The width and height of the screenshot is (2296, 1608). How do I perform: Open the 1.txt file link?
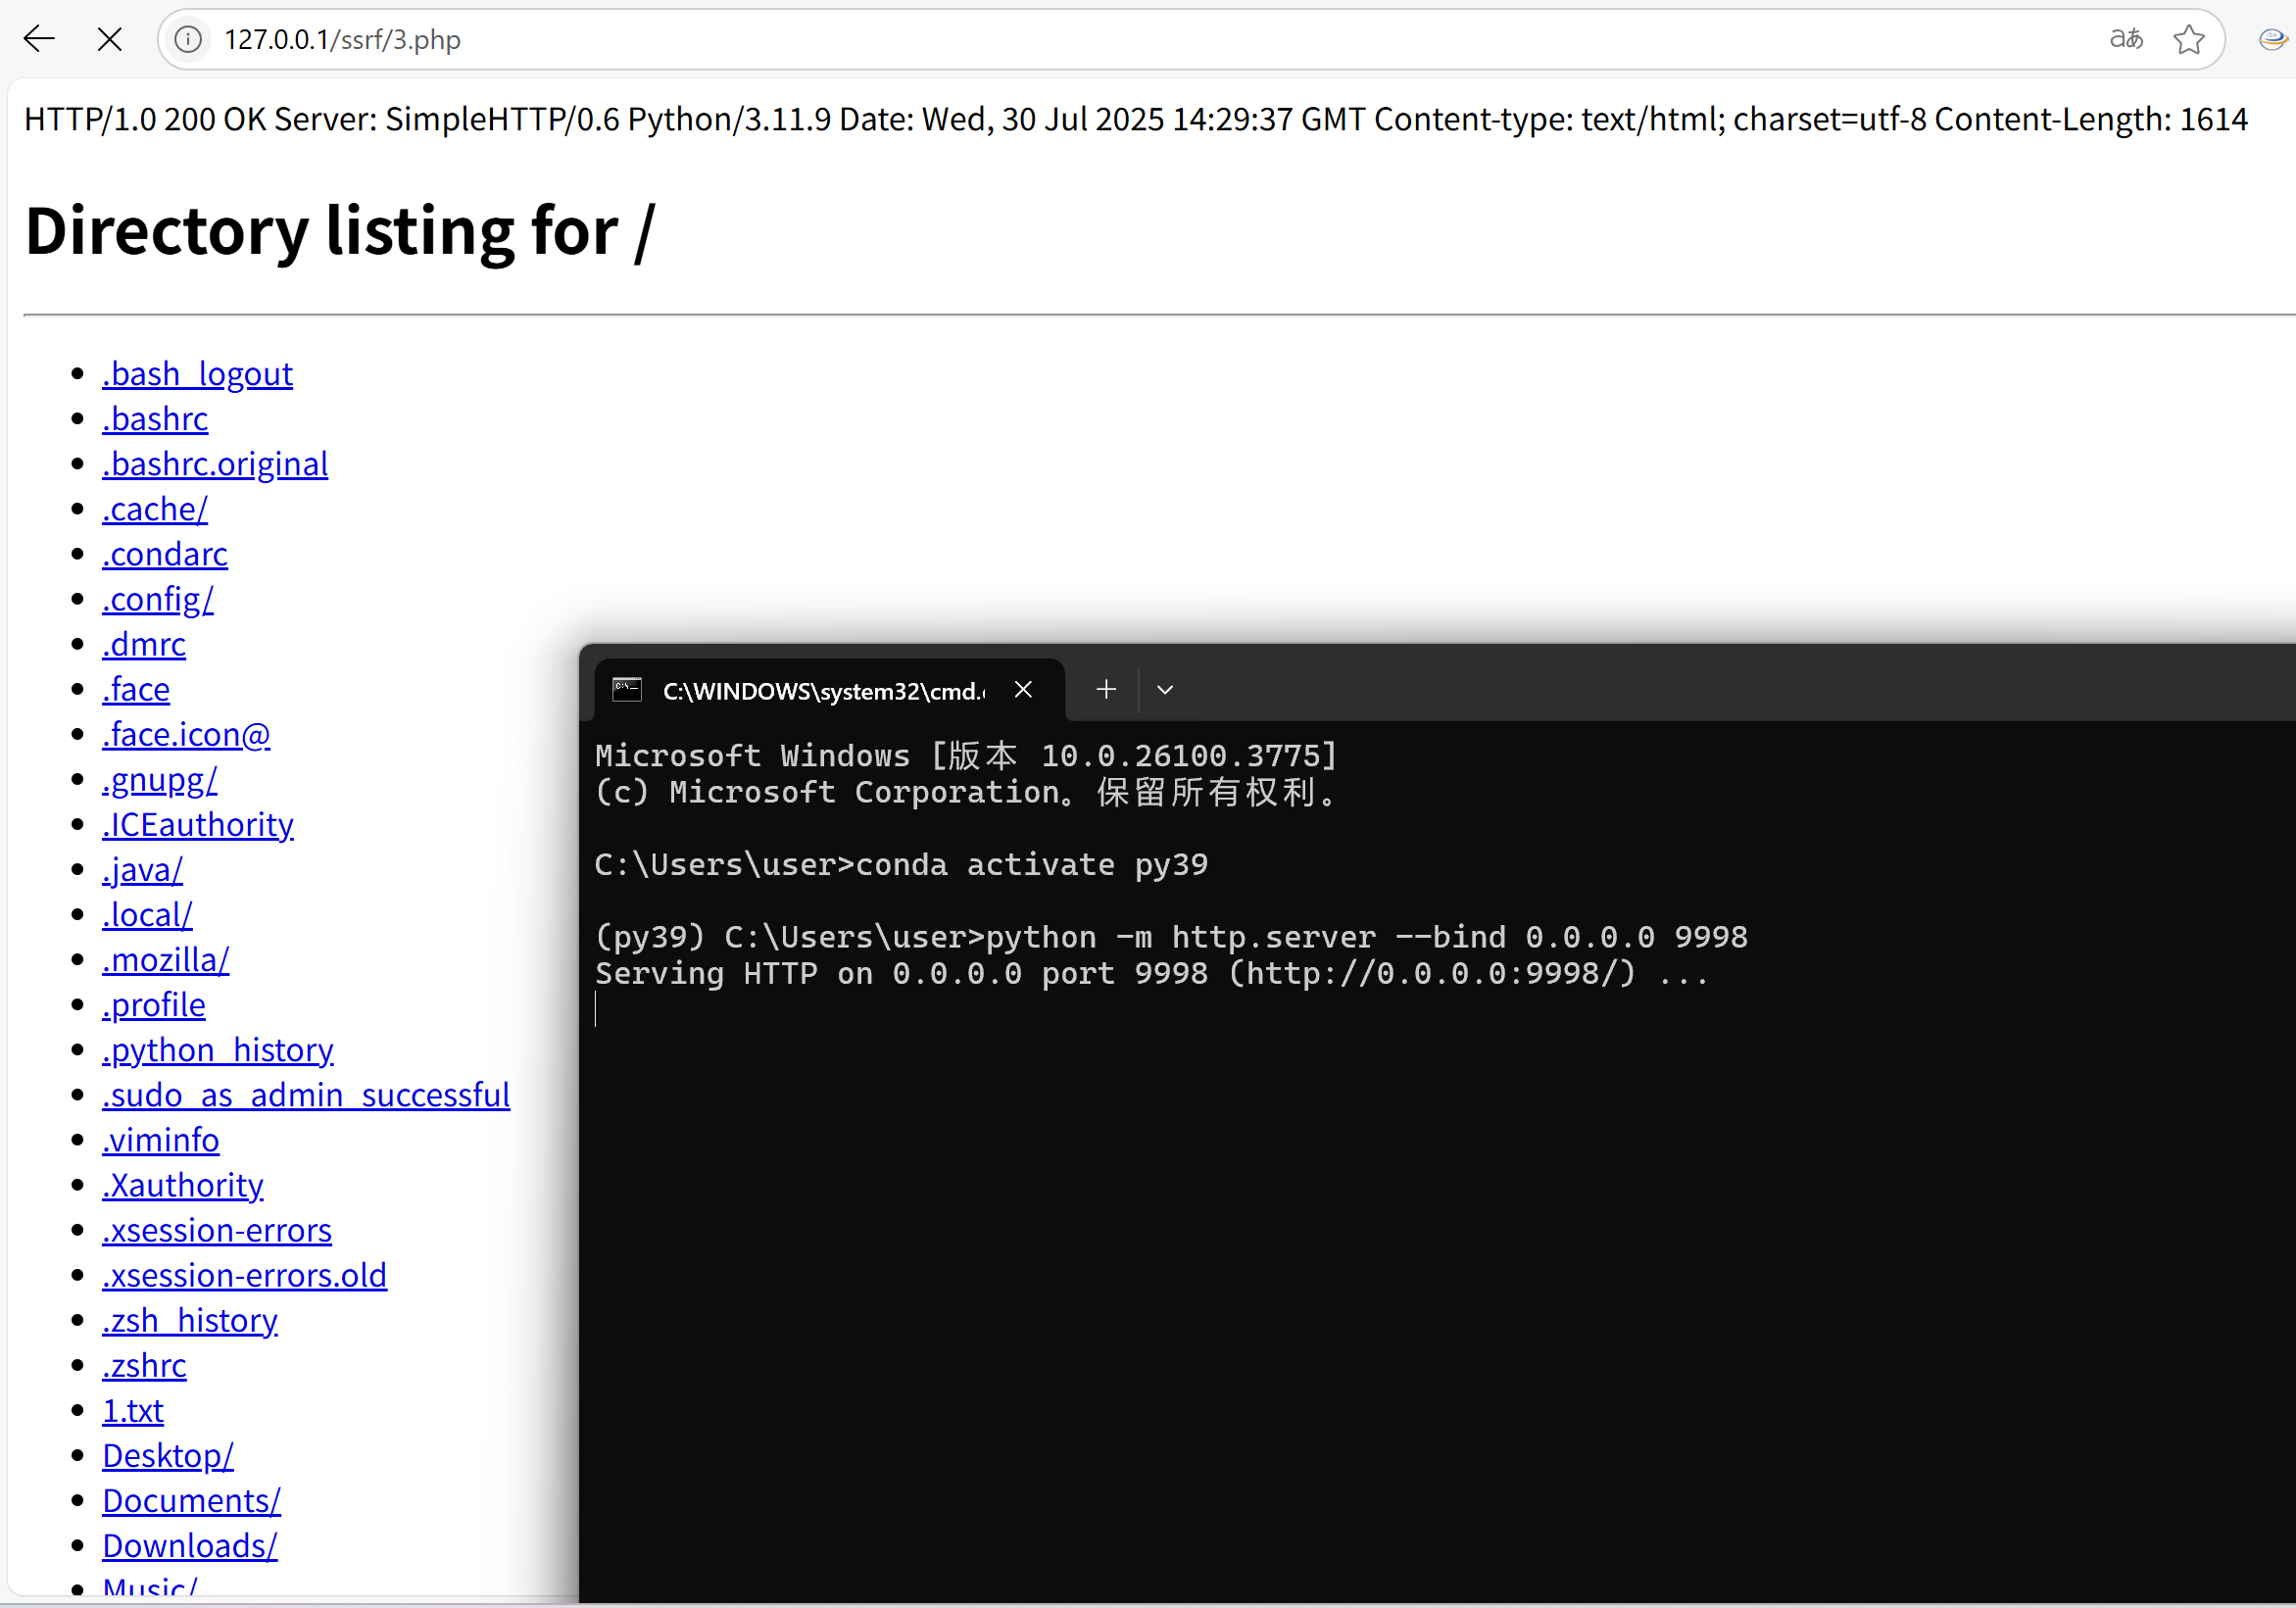(133, 1409)
